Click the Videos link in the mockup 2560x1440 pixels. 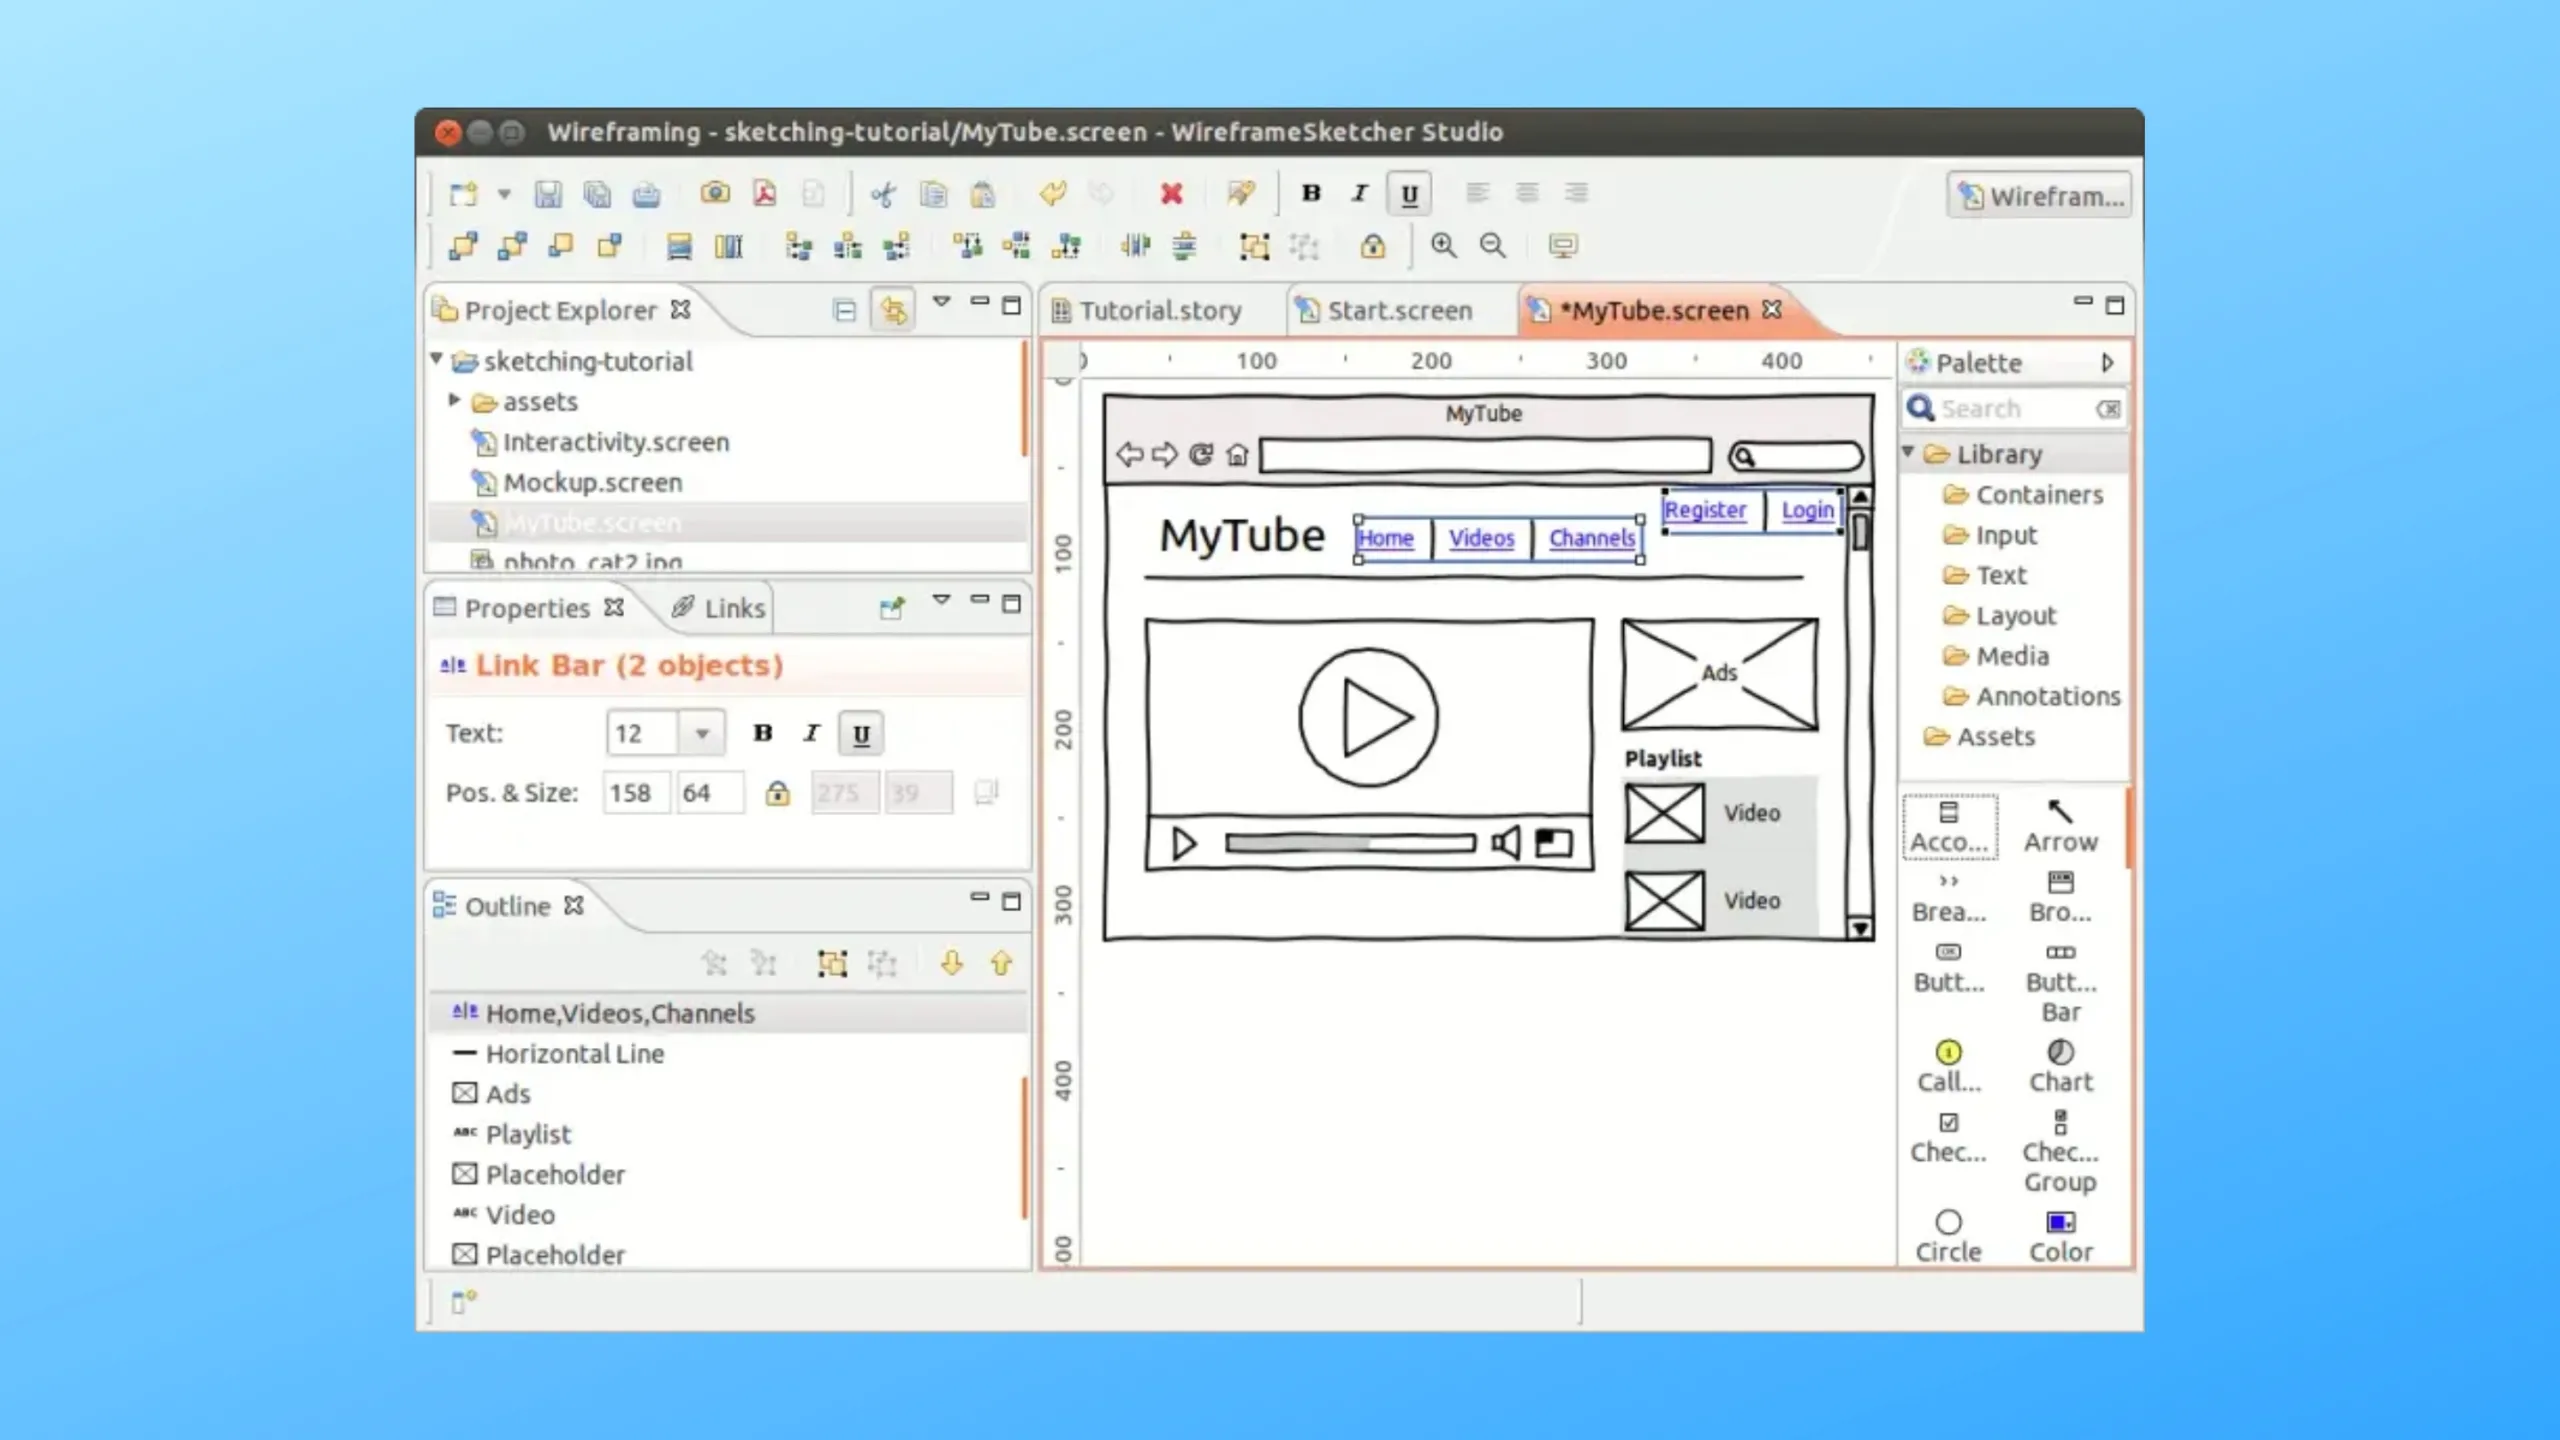pyautogui.click(x=1482, y=538)
